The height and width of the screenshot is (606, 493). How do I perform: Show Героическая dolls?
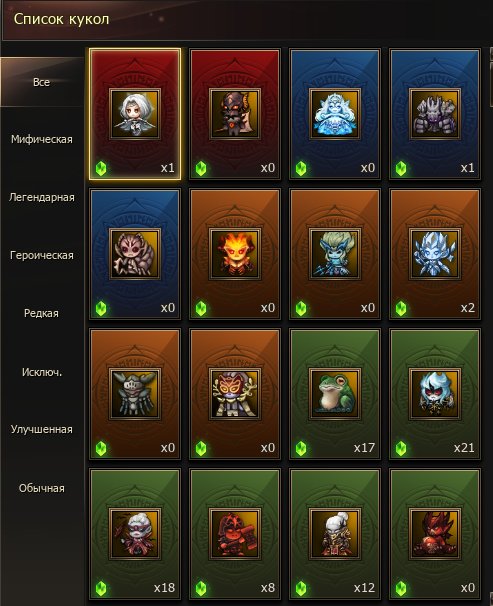[42, 255]
